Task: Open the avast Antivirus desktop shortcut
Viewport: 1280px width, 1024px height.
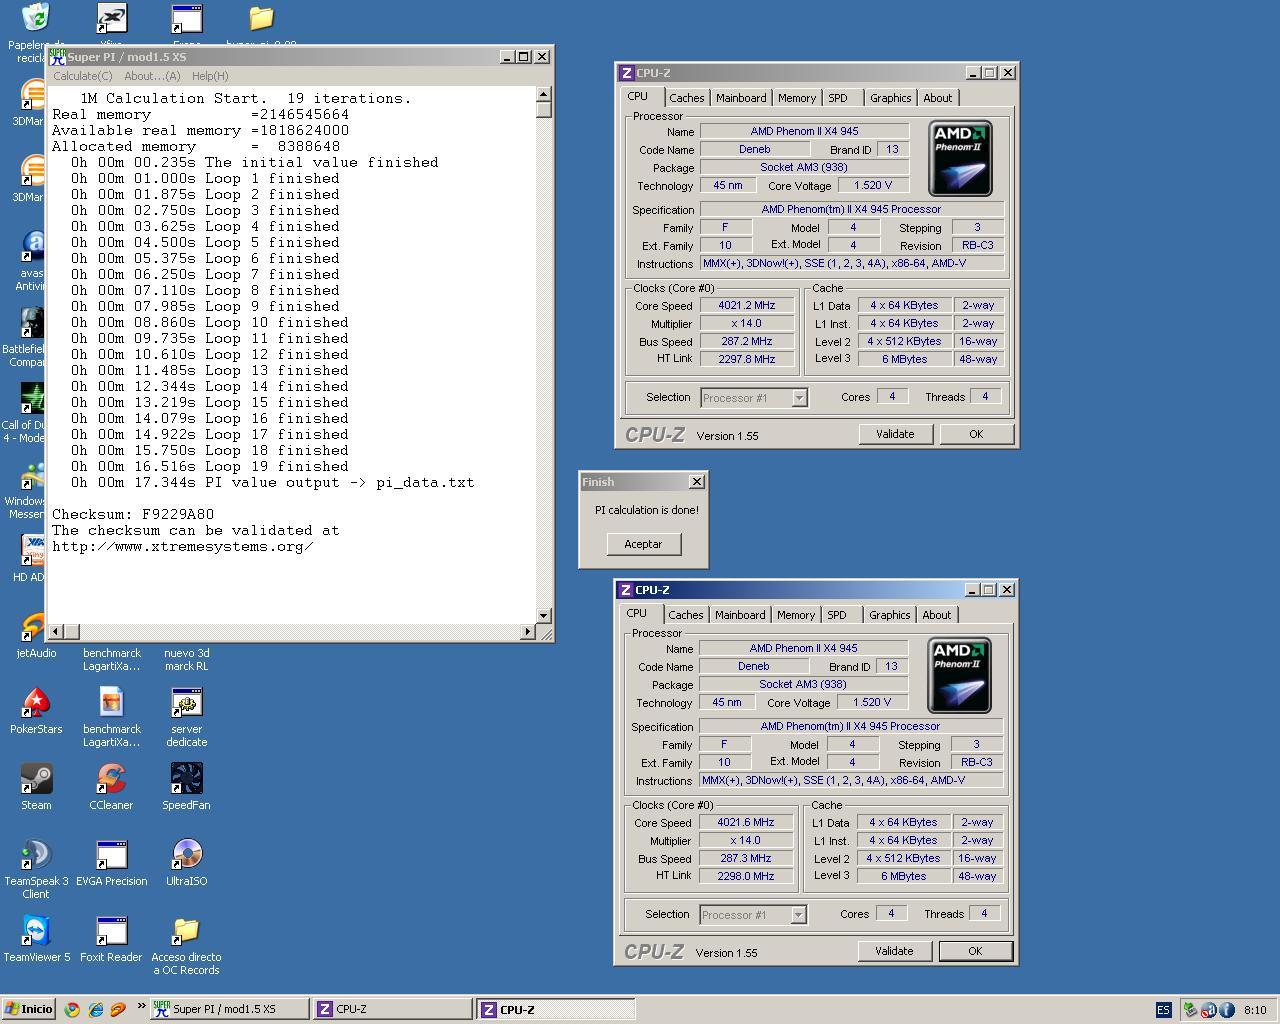Action: 33,247
